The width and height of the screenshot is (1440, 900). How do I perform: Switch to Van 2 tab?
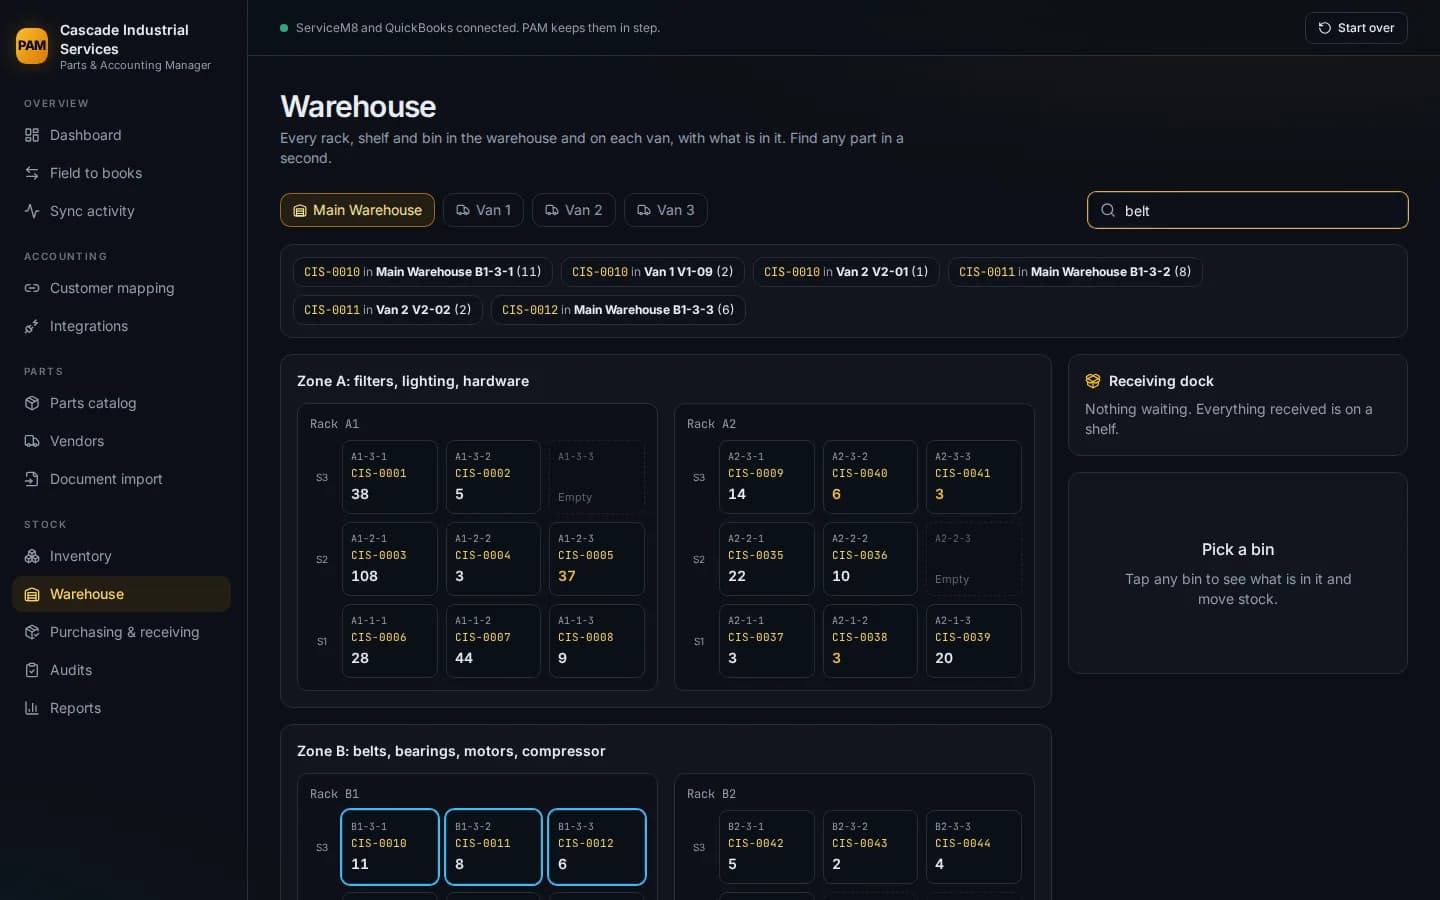pyautogui.click(x=573, y=210)
